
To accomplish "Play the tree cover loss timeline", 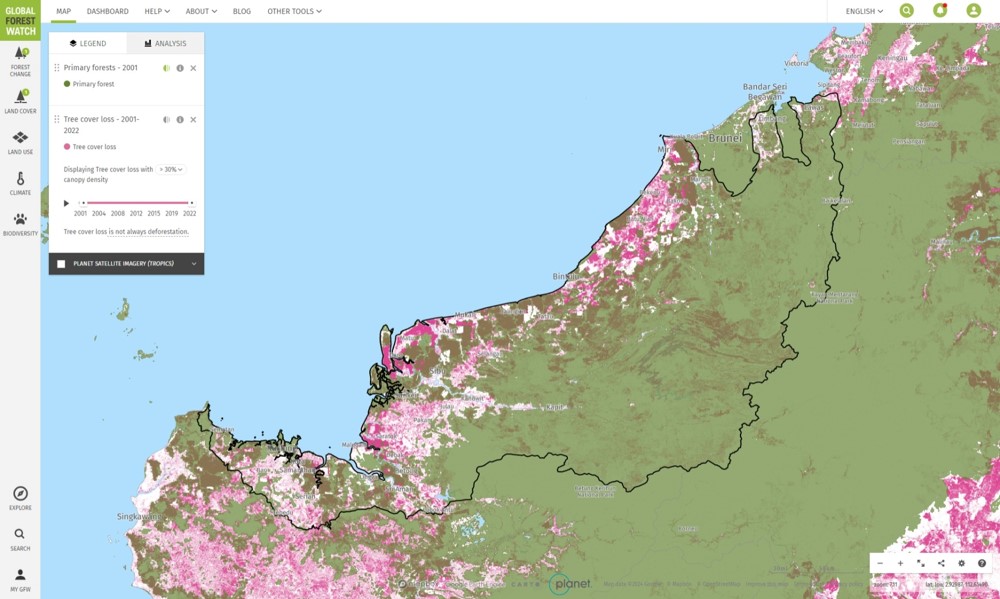I will (x=67, y=203).
